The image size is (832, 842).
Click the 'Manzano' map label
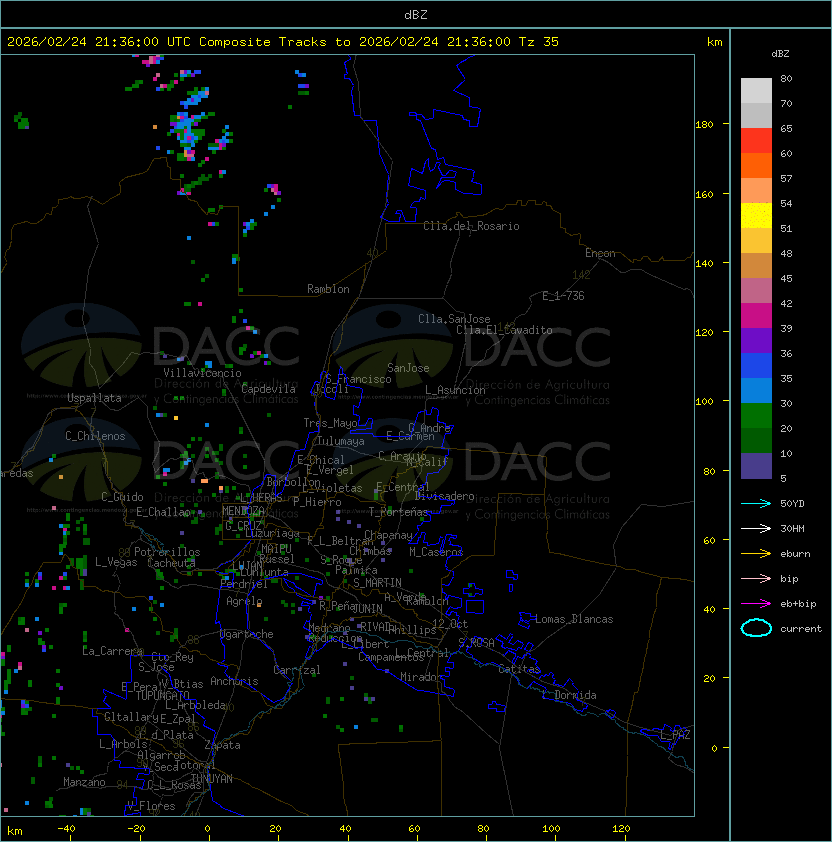tap(84, 782)
